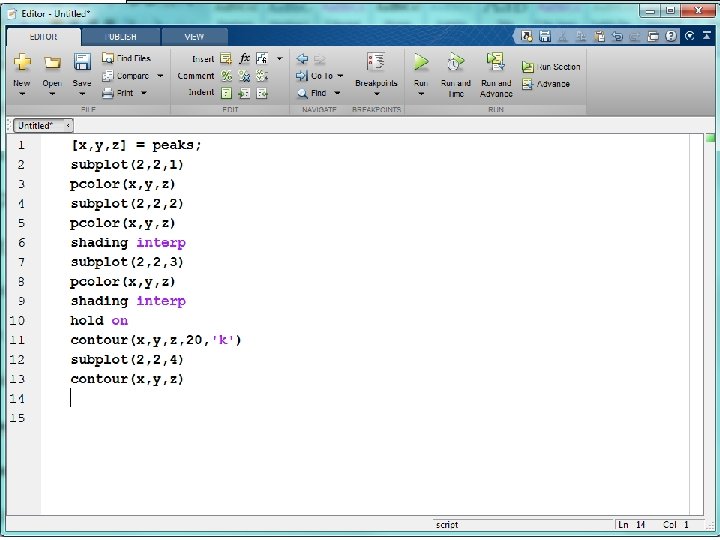
Task: Click the Run Section label
Action: tap(558, 67)
